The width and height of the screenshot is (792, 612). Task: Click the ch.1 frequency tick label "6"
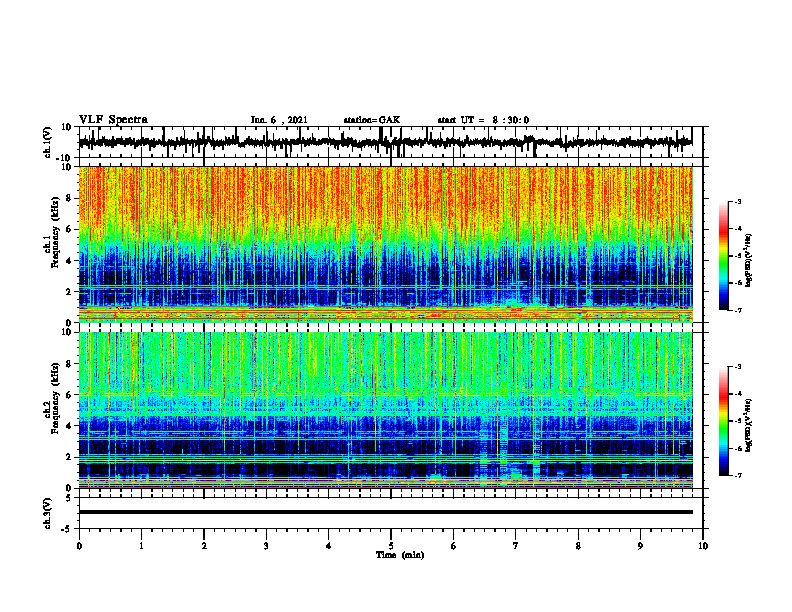click(x=69, y=229)
